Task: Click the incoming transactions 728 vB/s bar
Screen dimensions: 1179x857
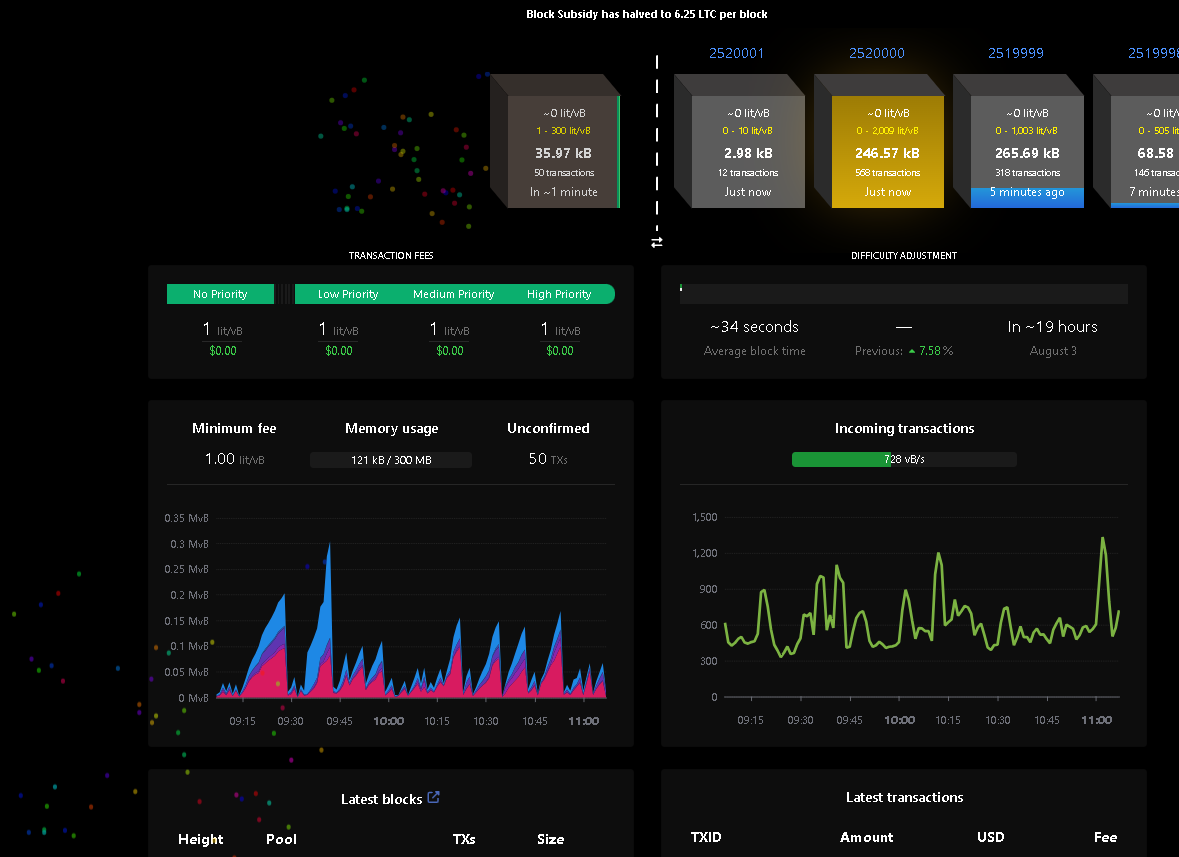Action: point(904,459)
